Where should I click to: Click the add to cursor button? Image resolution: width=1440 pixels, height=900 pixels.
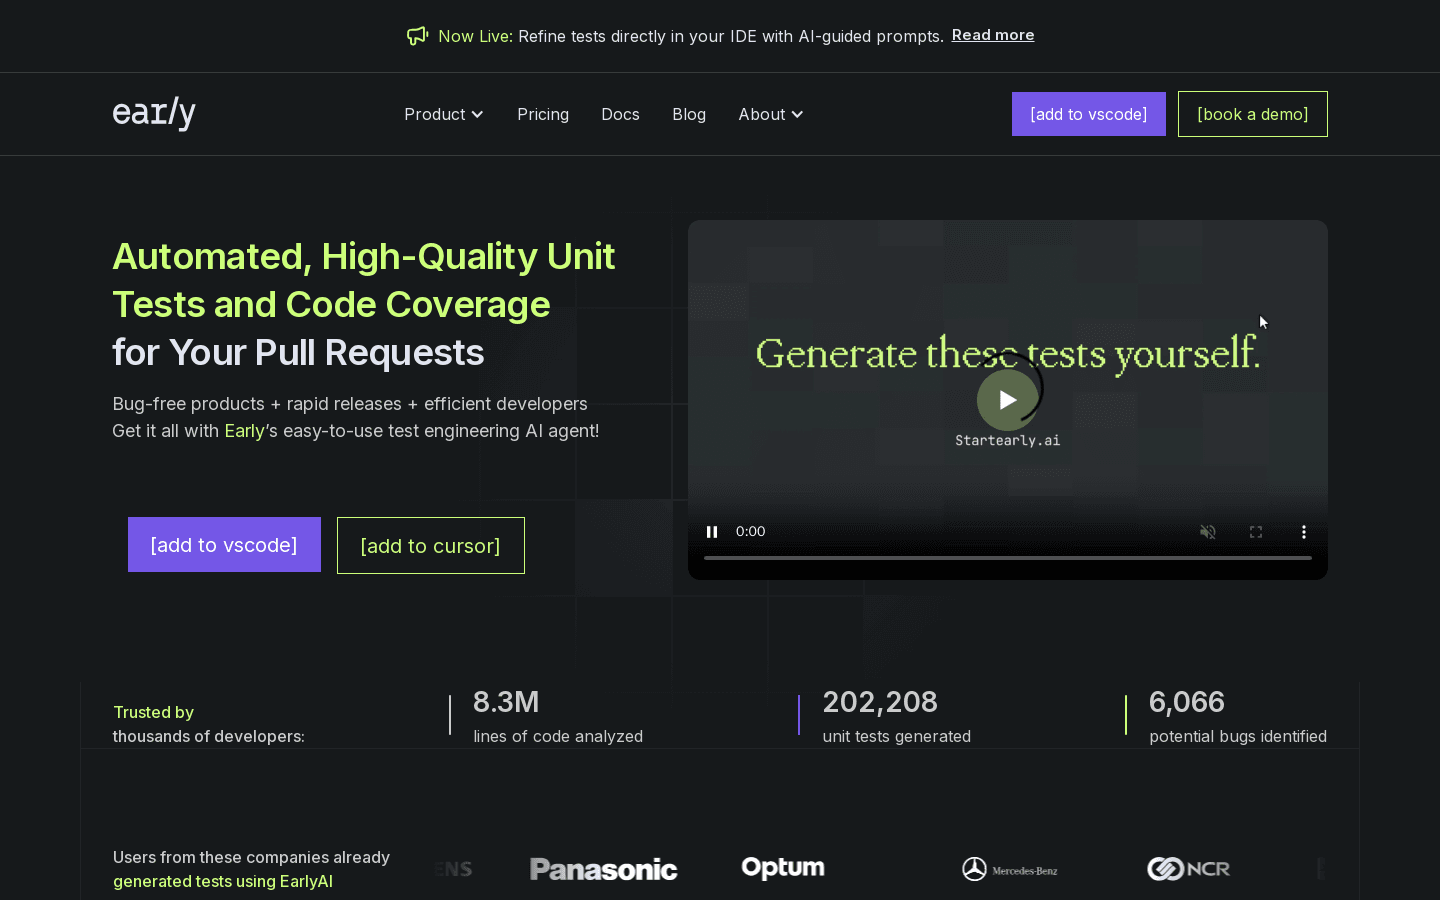(431, 546)
